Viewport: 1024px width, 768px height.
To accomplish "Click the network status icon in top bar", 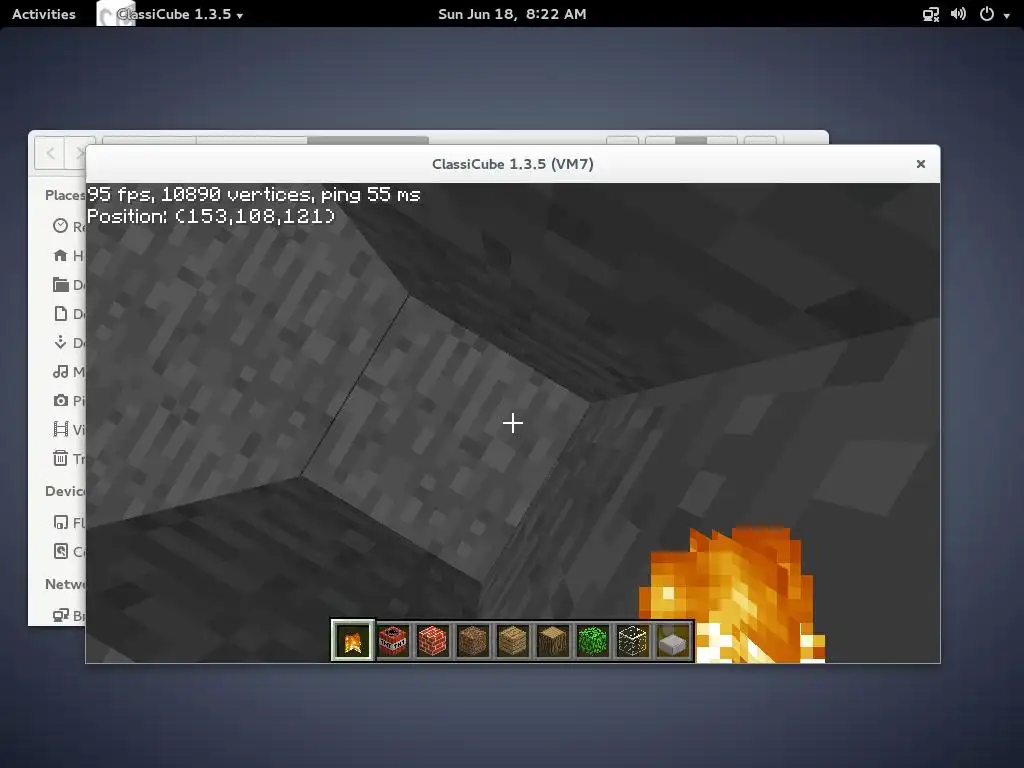I will 931,14.
